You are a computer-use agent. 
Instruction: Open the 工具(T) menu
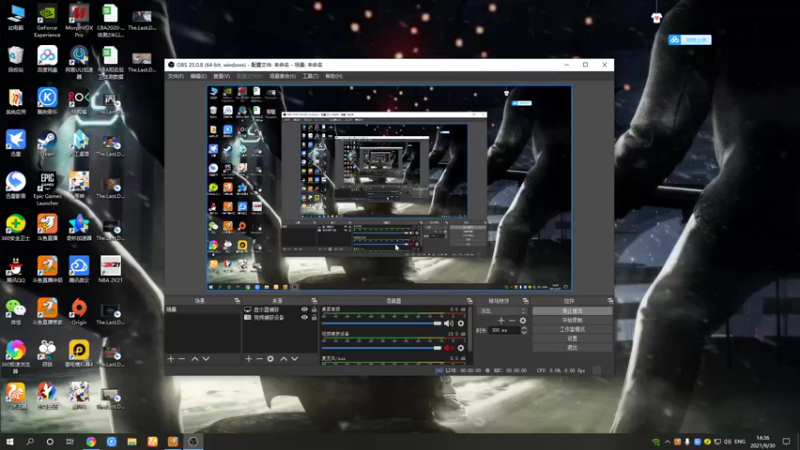pyautogui.click(x=310, y=76)
